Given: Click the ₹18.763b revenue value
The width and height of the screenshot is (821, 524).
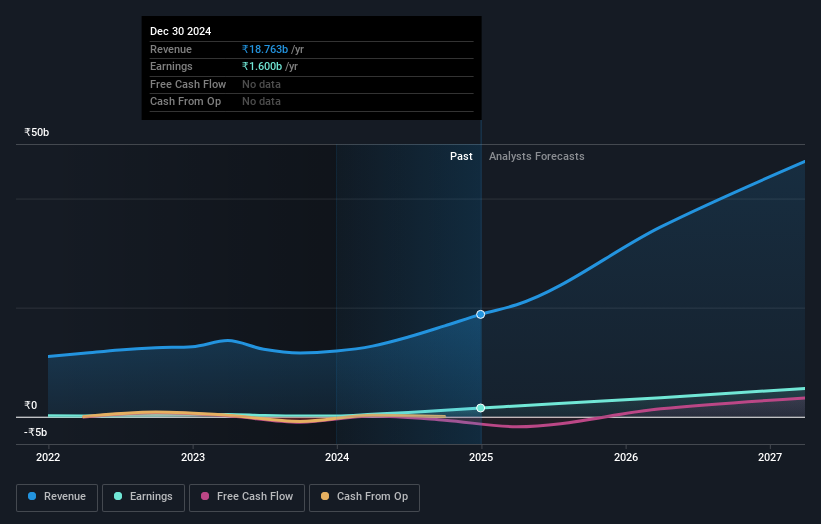Looking at the screenshot, I should pos(265,49).
